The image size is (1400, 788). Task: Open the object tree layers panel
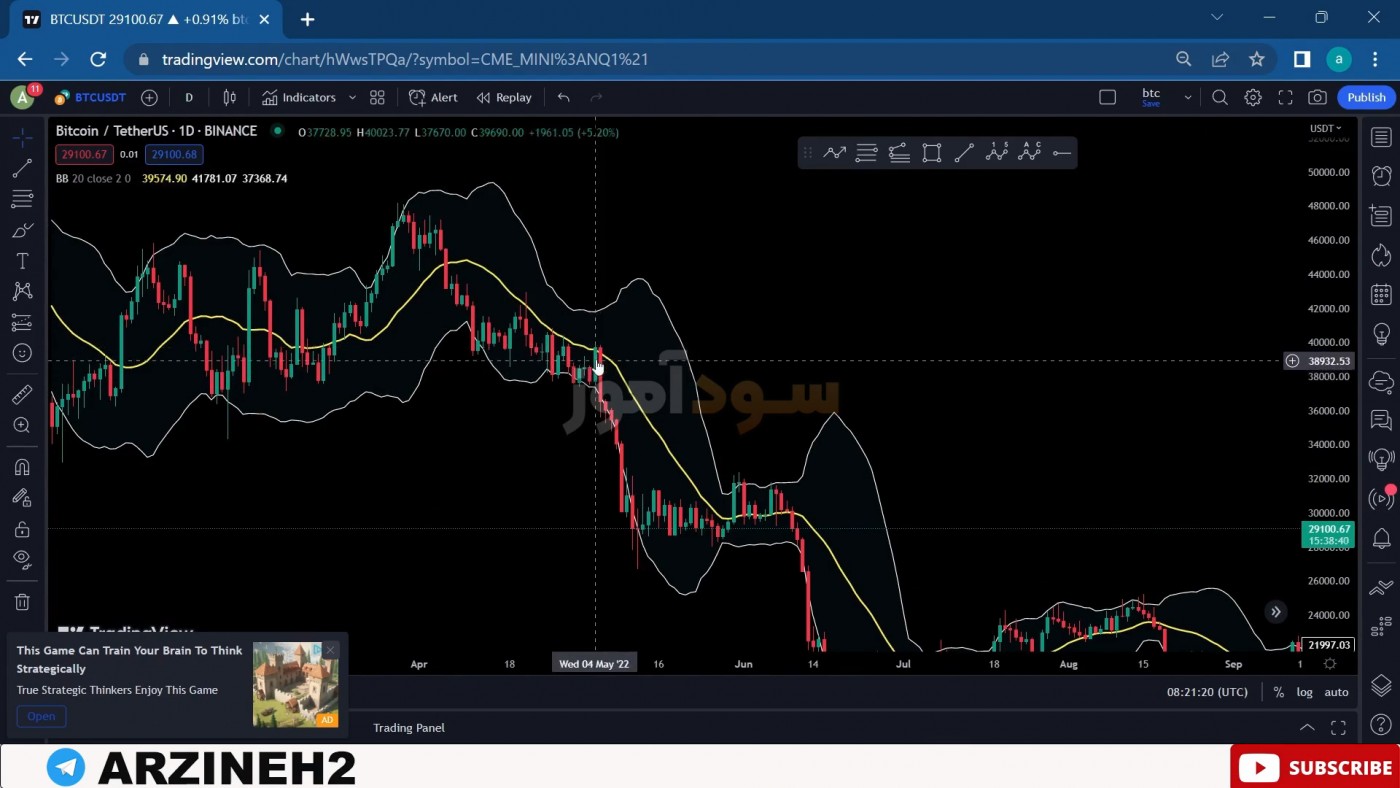click(x=1381, y=685)
